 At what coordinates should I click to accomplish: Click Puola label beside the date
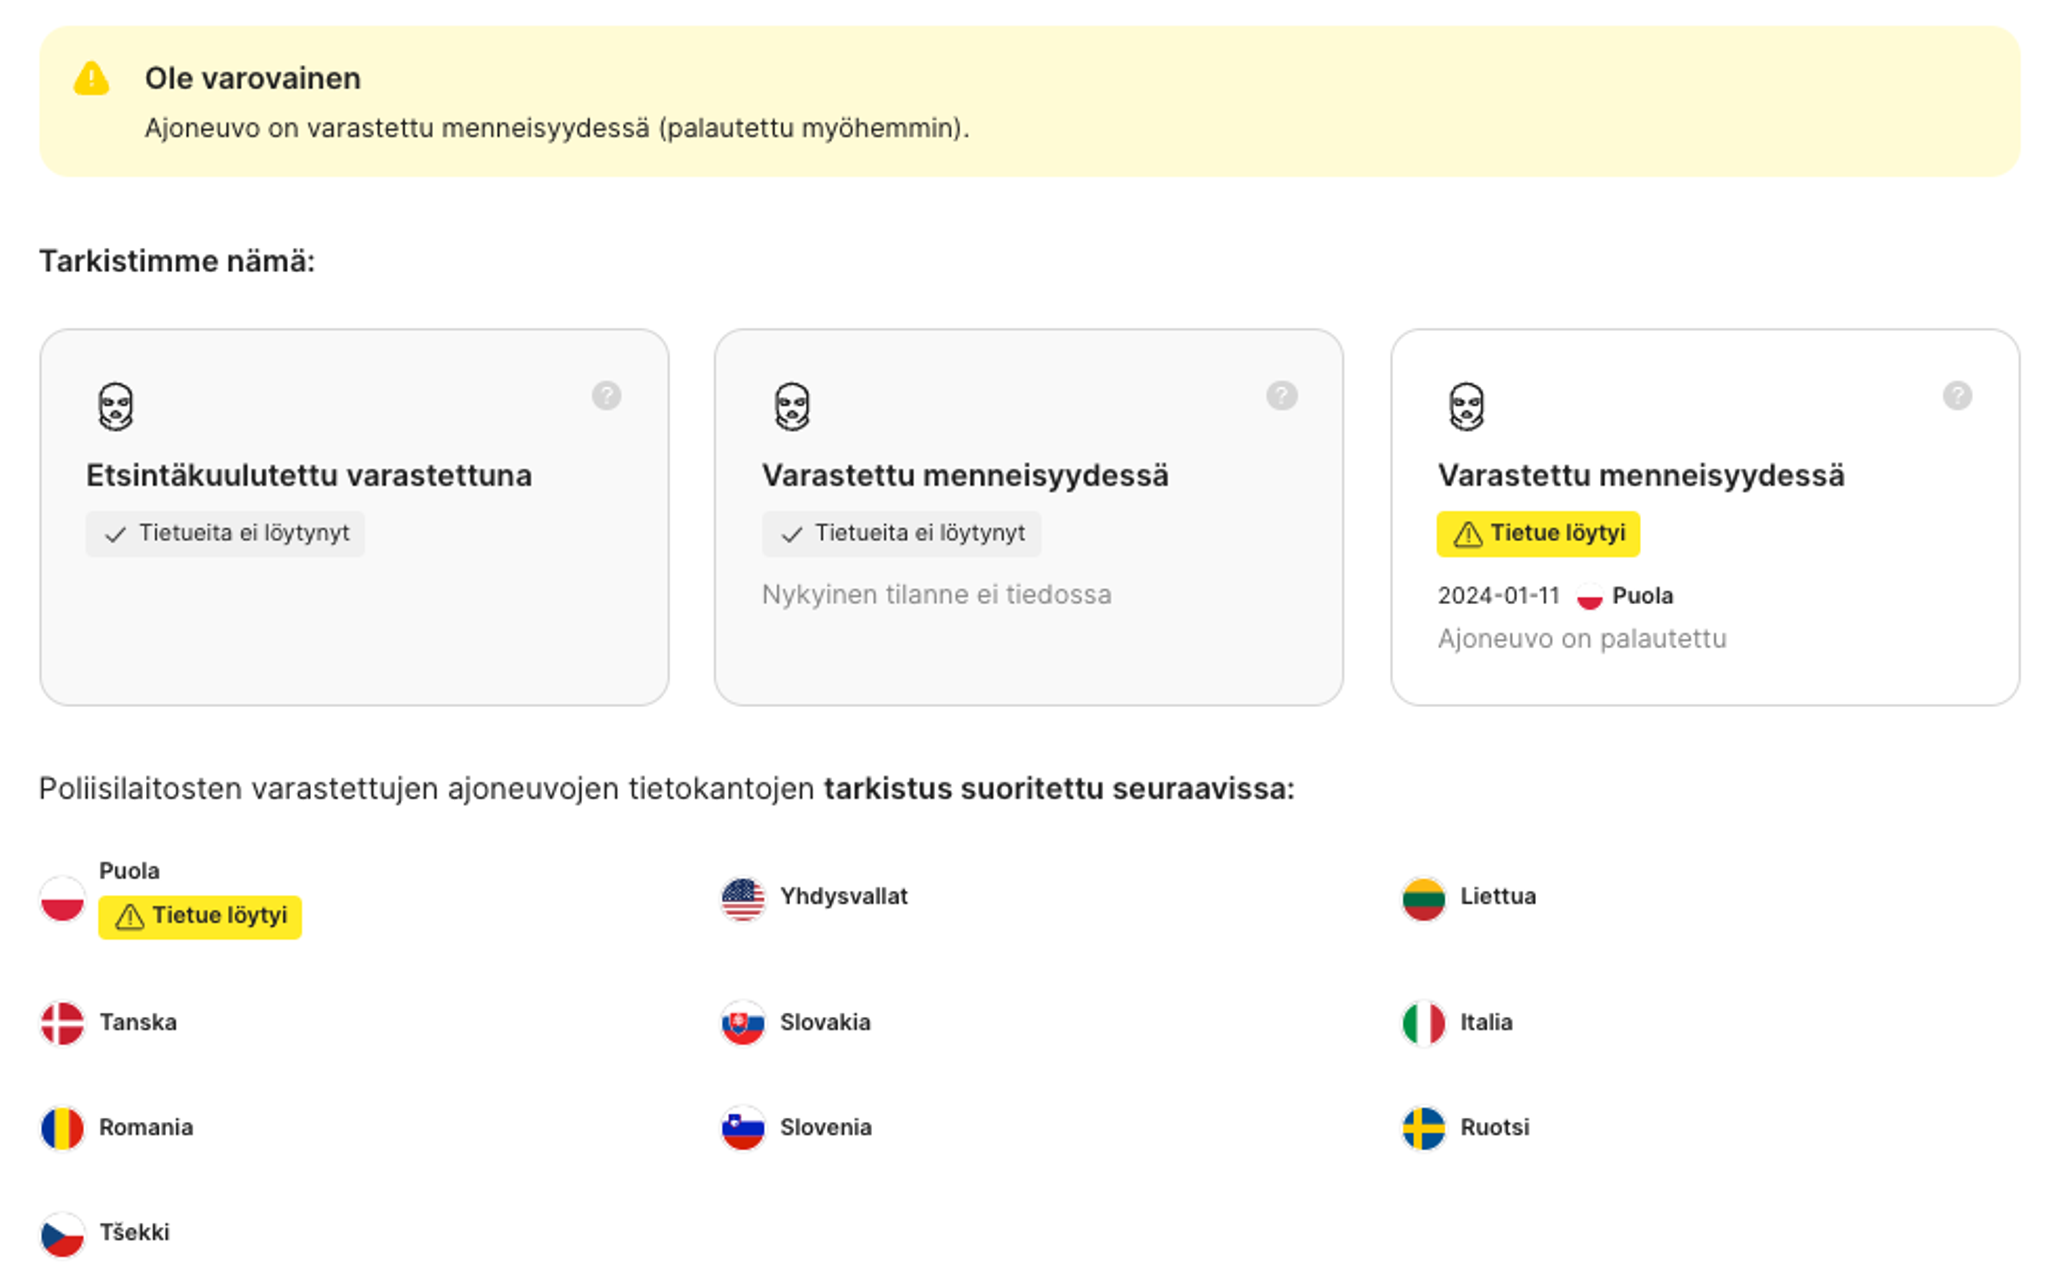click(1643, 596)
